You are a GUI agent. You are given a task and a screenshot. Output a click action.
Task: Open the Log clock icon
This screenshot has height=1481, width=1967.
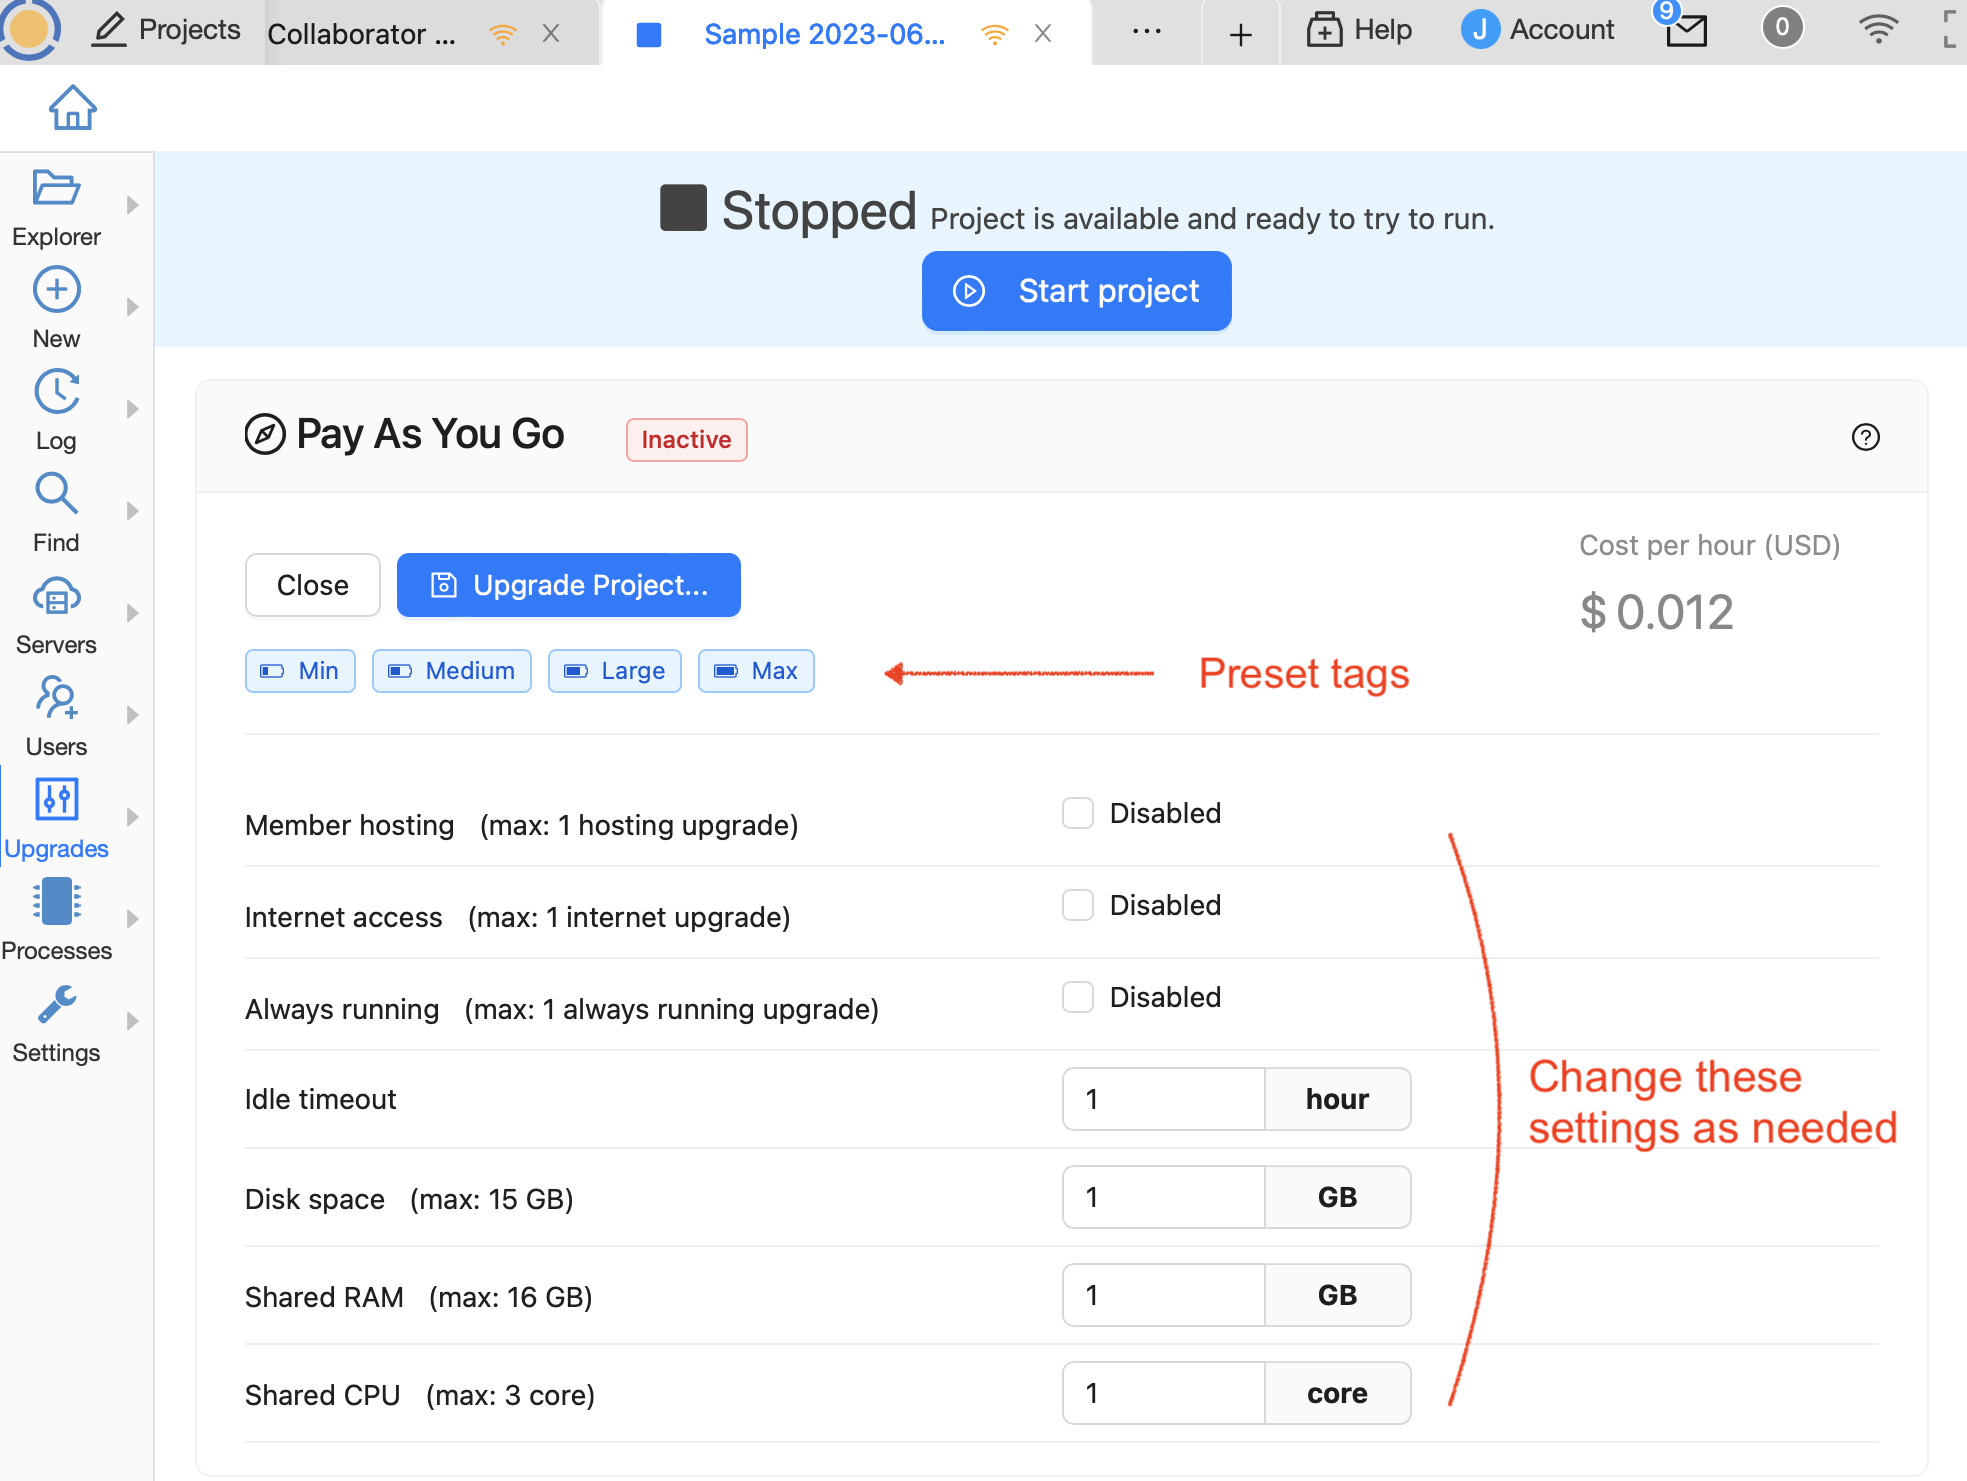[56, 392]
